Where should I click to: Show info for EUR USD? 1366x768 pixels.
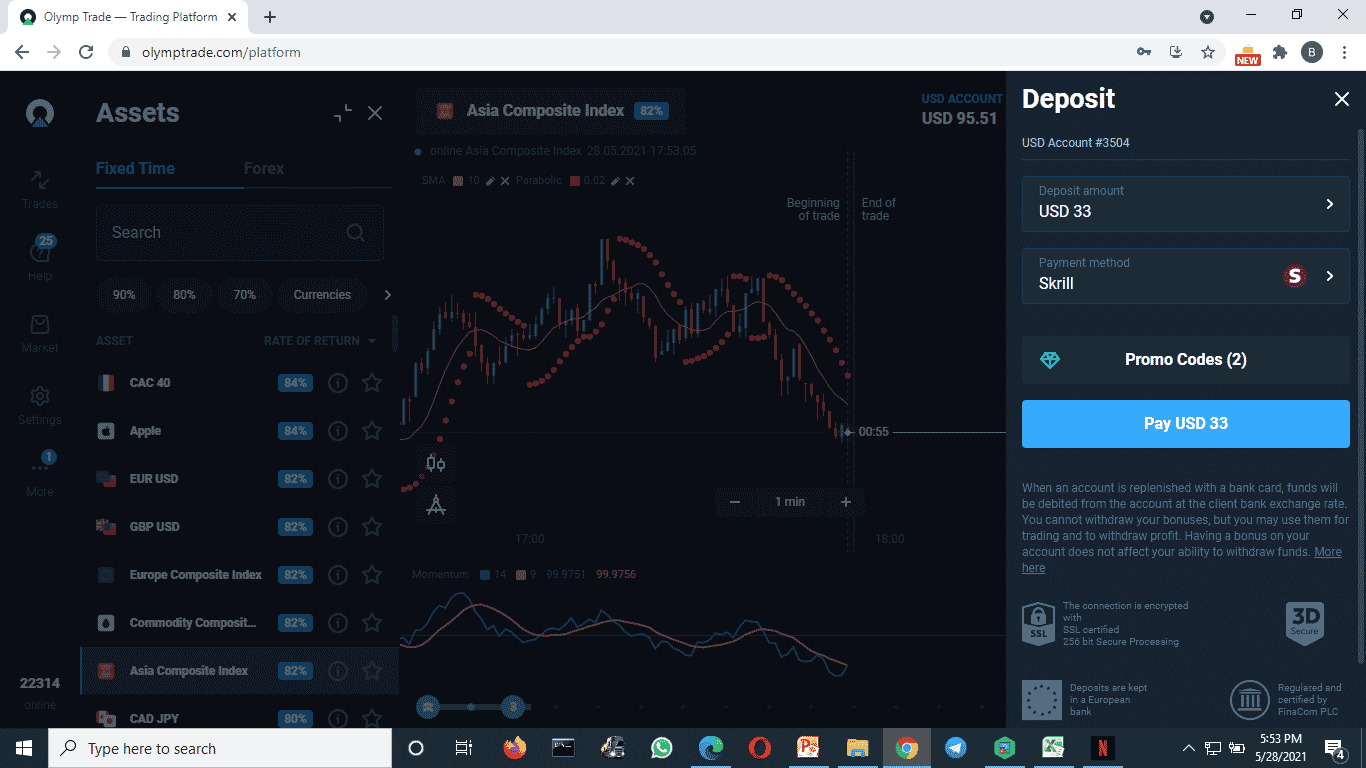tap(338, 479)
